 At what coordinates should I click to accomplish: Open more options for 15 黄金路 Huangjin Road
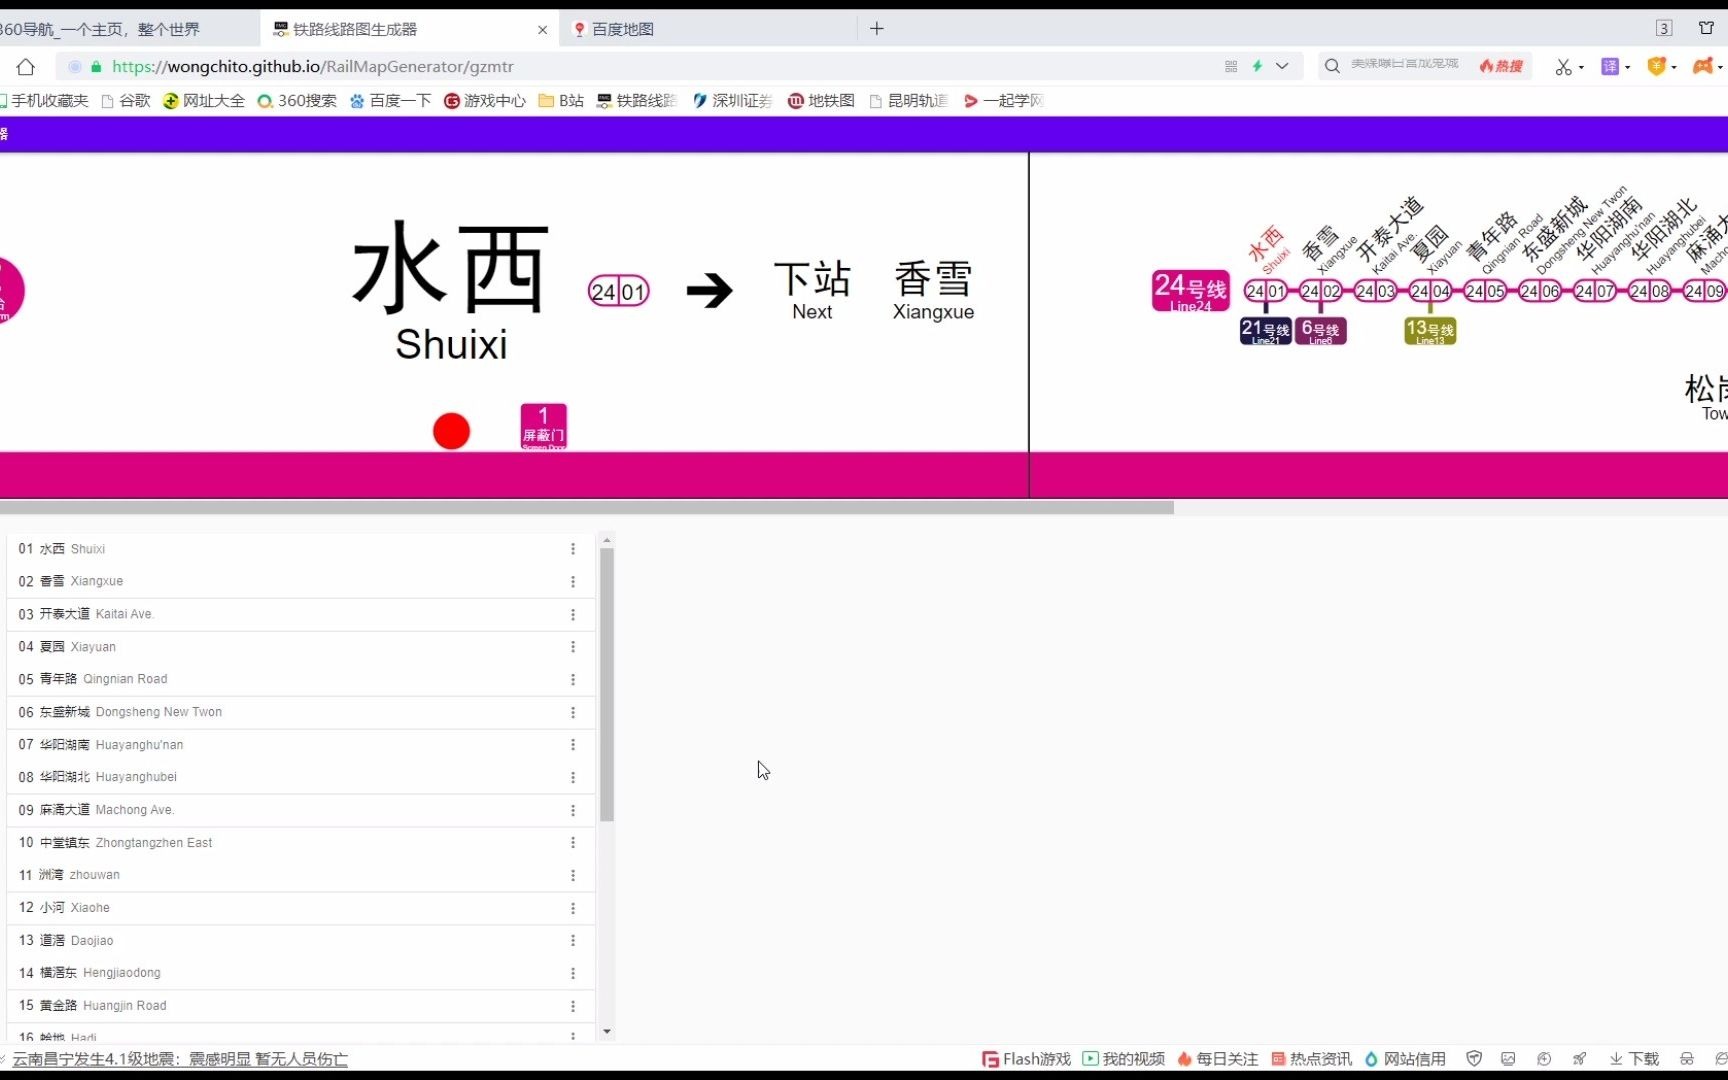click(x=573, y=1007)
